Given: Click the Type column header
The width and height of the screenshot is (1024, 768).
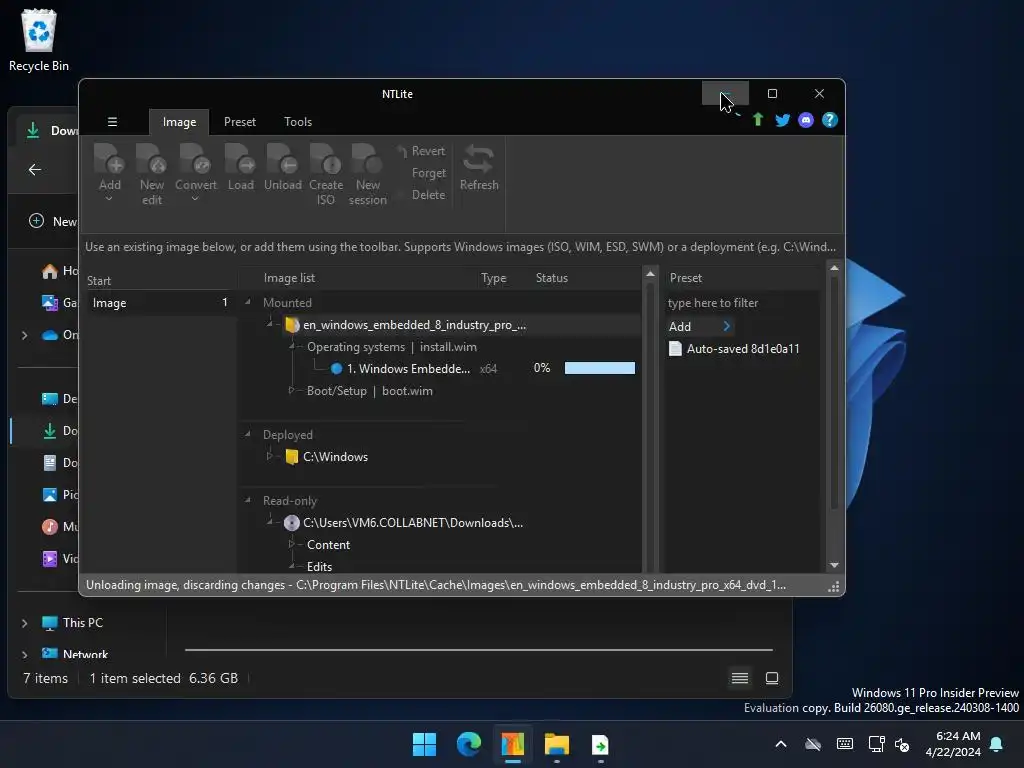Looking at the screenshot, I should coord(494,278).
